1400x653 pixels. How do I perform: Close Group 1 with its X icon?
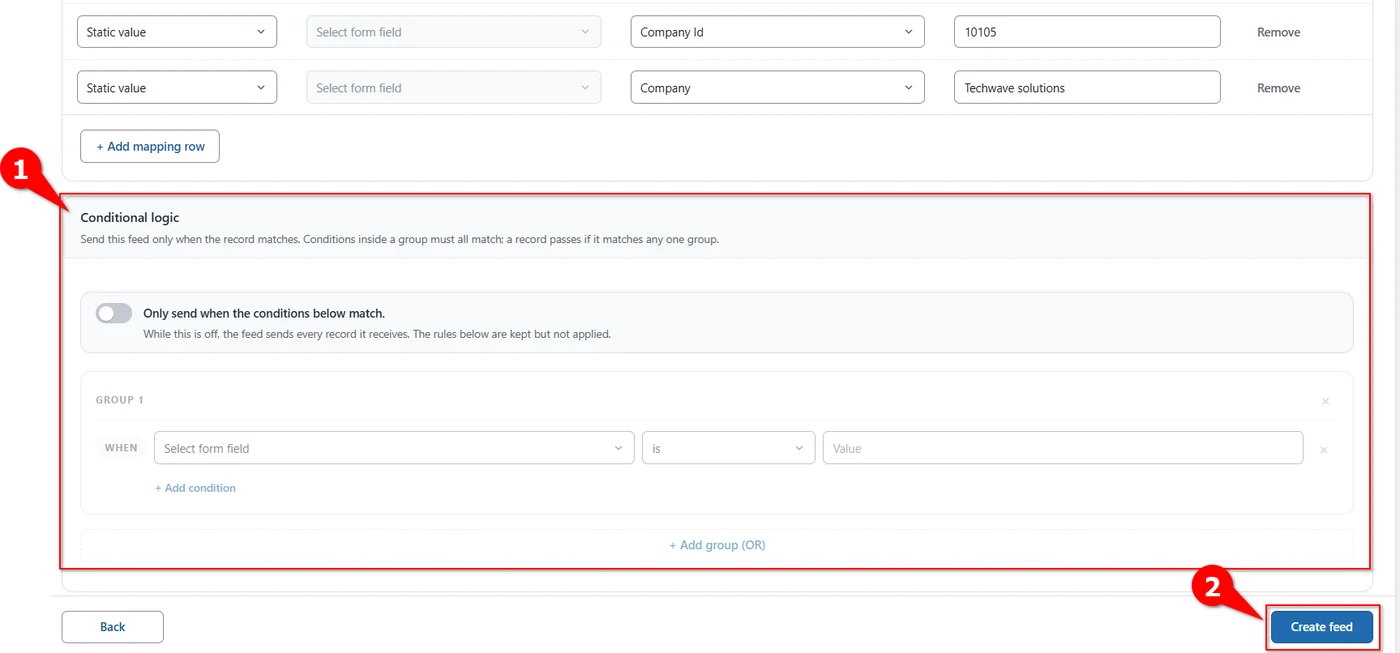(1326, 401)
